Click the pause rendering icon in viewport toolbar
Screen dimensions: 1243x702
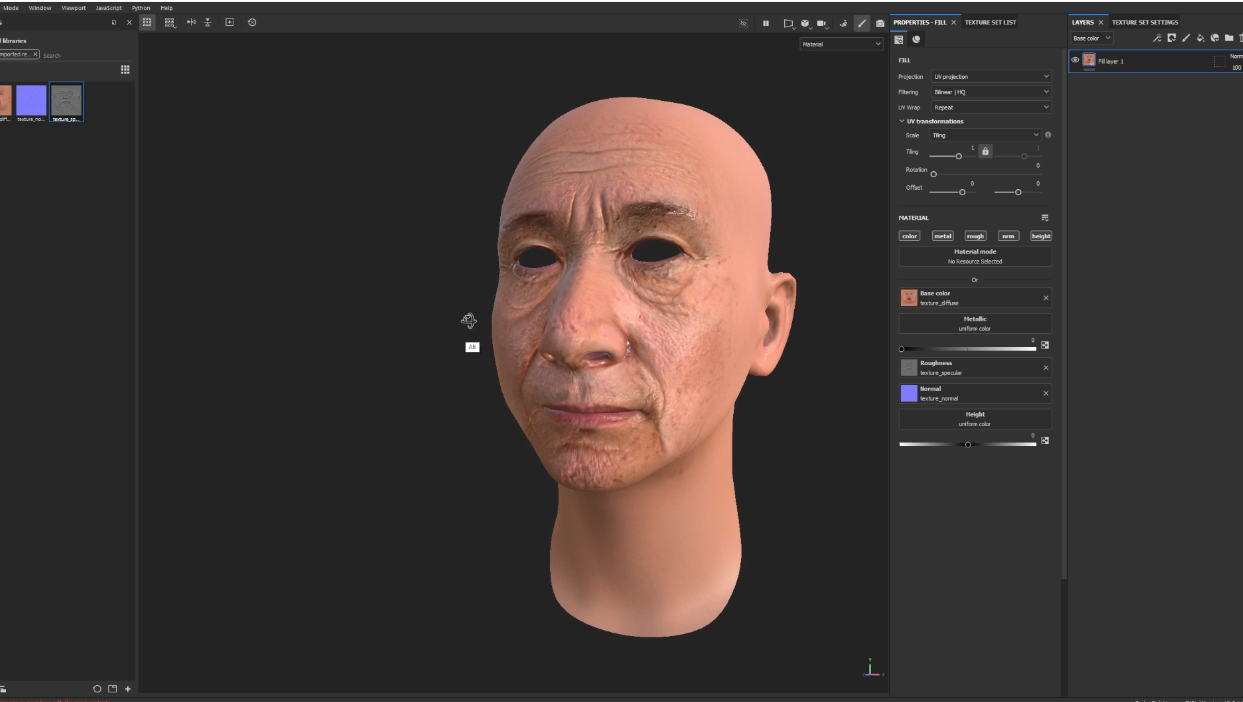(x=766, y=23)
